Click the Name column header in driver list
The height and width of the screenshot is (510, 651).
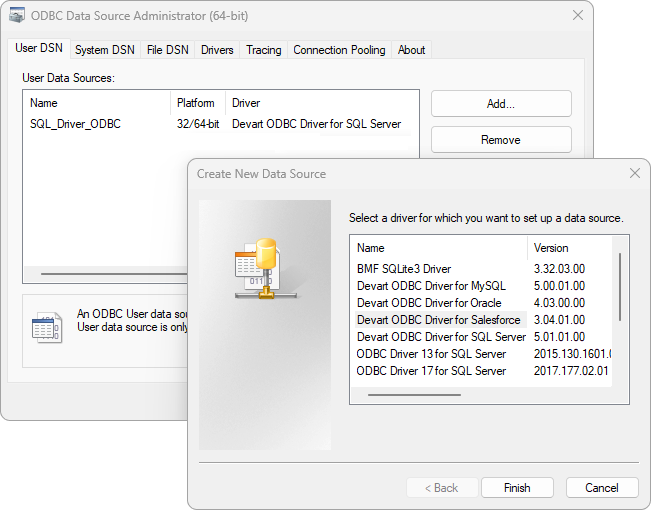(x=439, y=248)
